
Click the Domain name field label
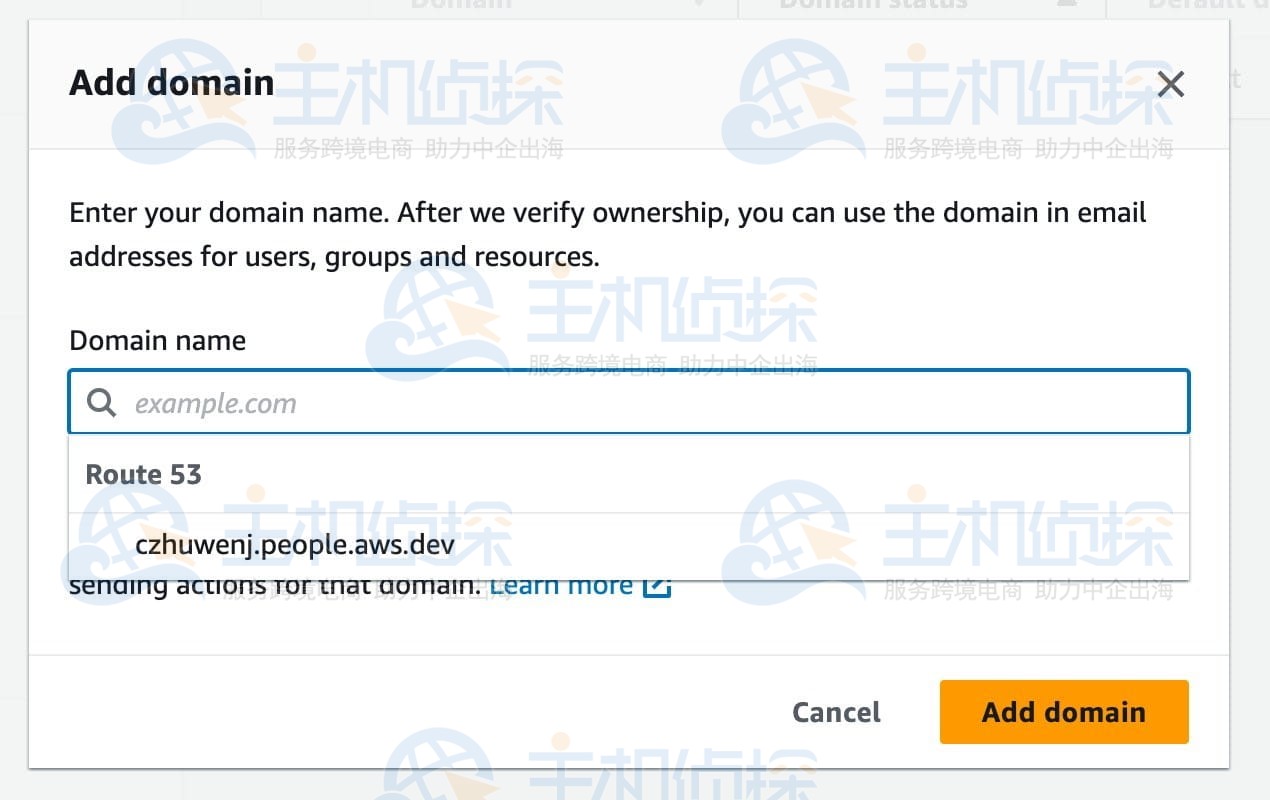tap(157, 340)
